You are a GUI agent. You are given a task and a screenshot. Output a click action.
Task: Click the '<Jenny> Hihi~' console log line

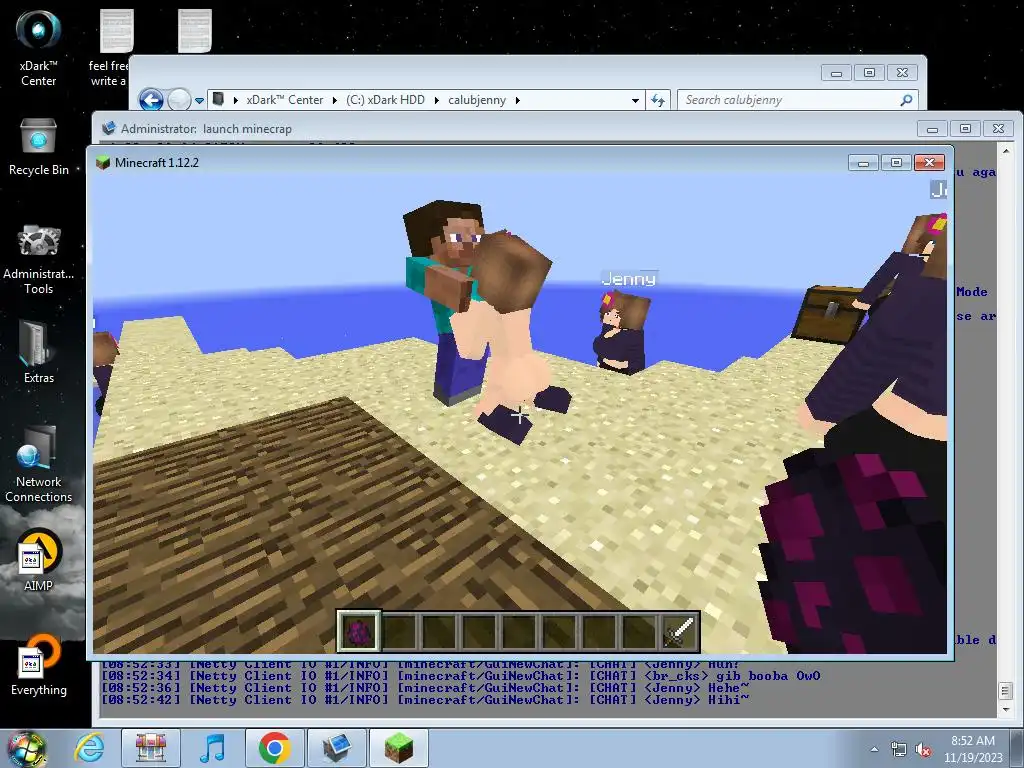(x=425, y=699)
